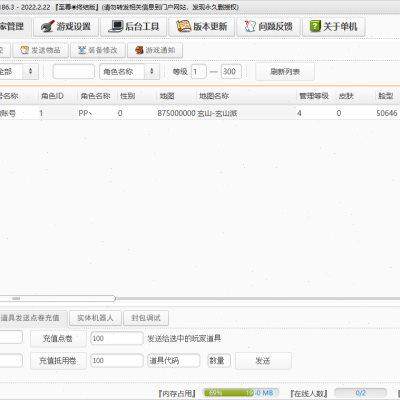Sort by the 角色名称 column header
This screenshot has height=400, width=400.
pos(95,96)
